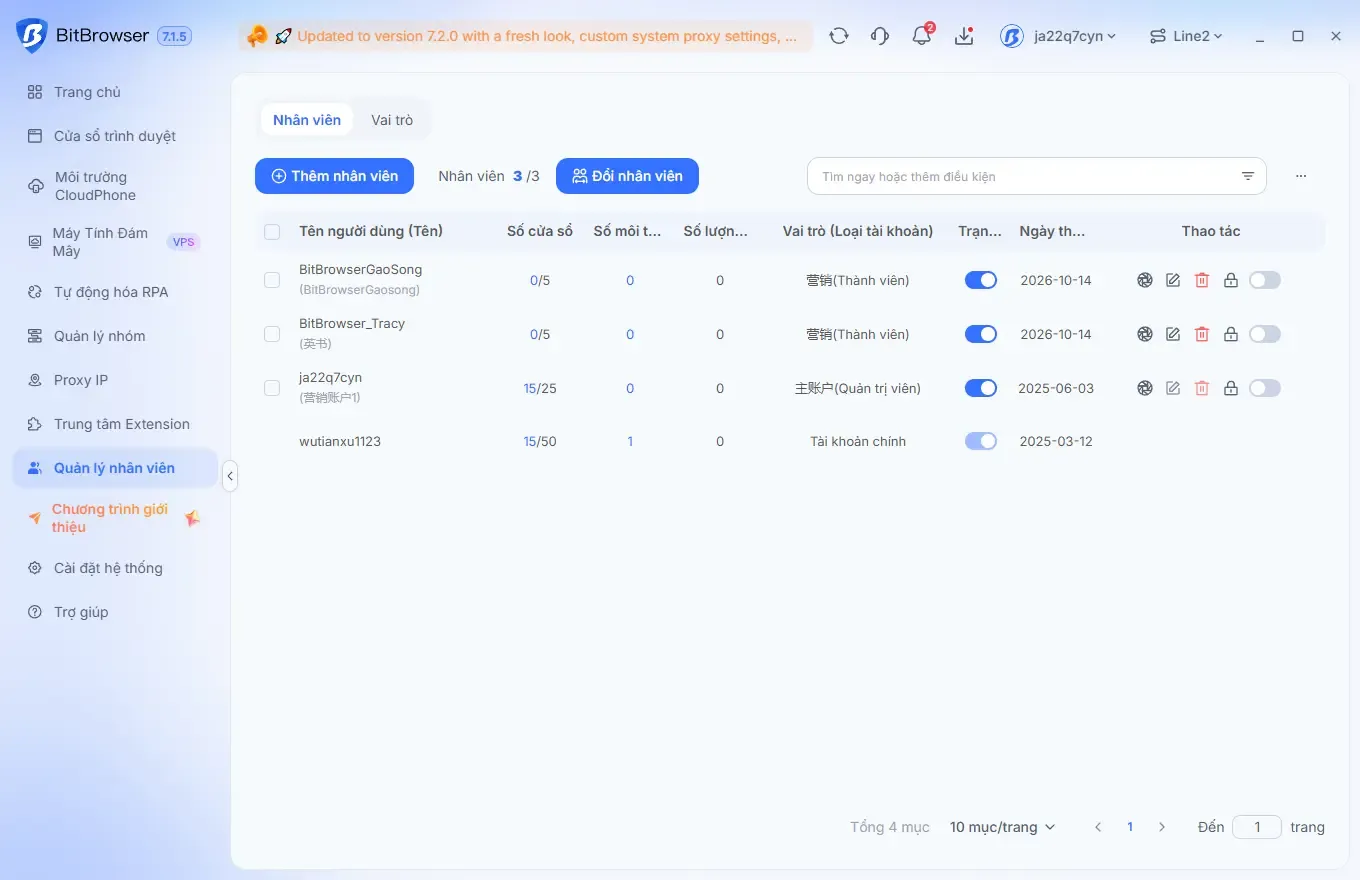Open Trung tâm Extension in sidebar
The height and width of the screenshot is (880, 1360).
[x=115, y=424]
